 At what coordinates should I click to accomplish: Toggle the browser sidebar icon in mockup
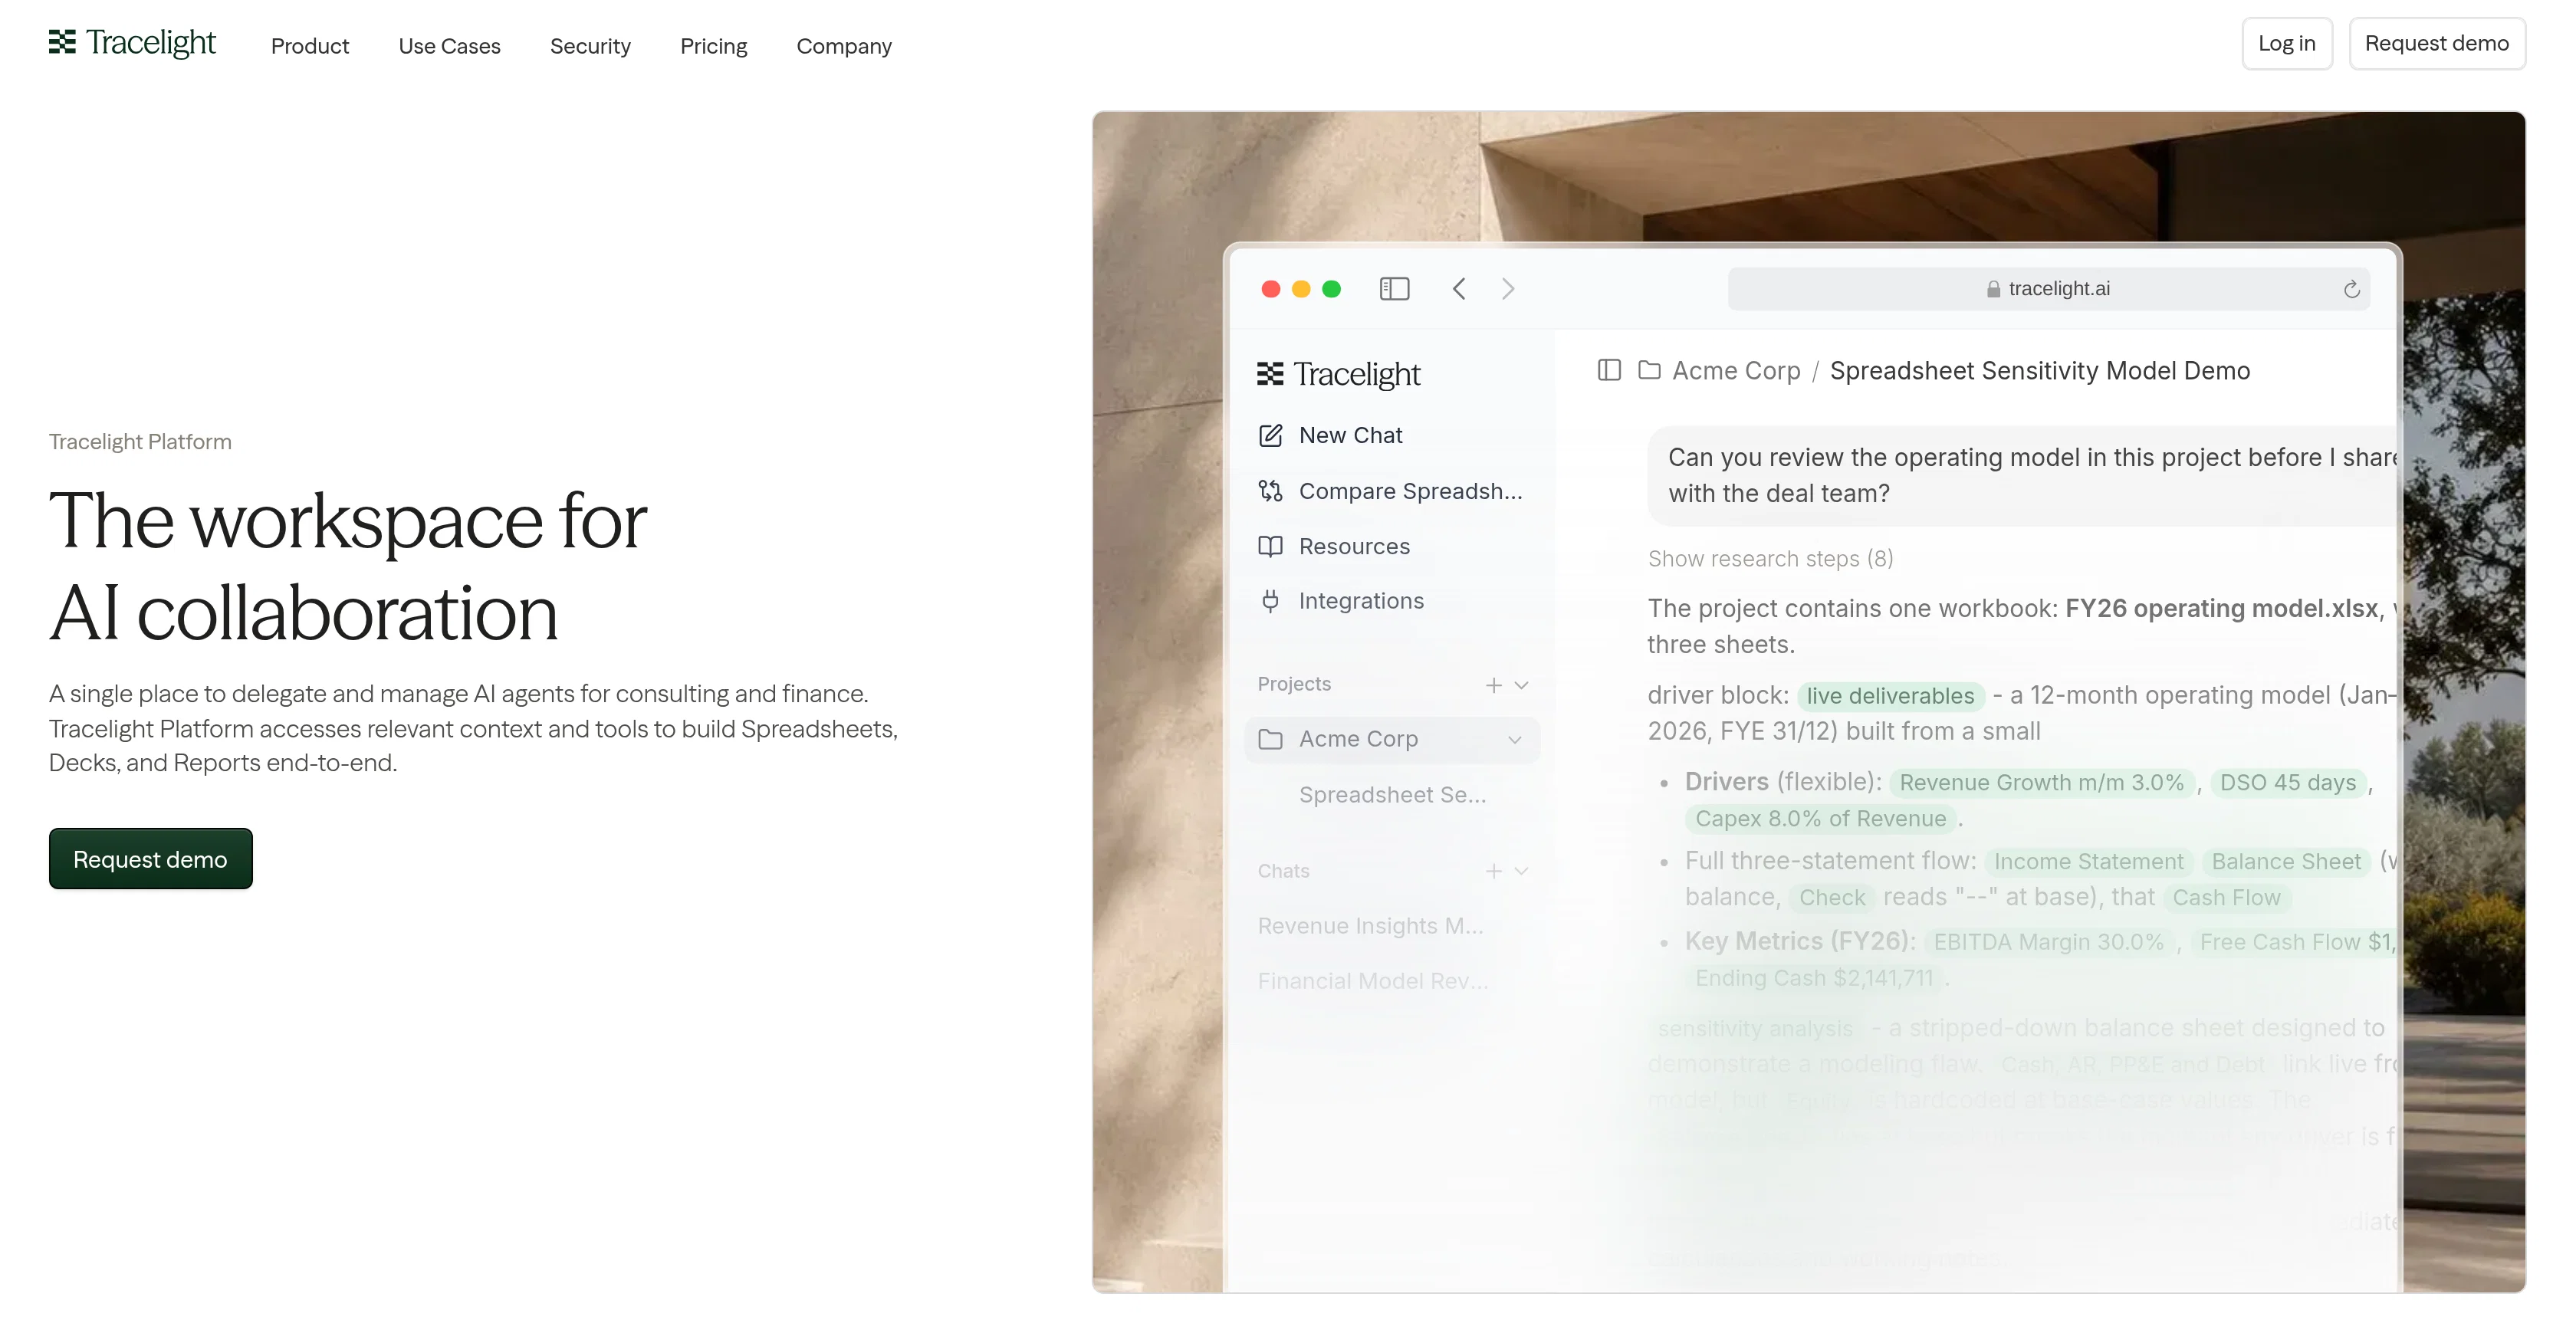[x=1394, y=289]
